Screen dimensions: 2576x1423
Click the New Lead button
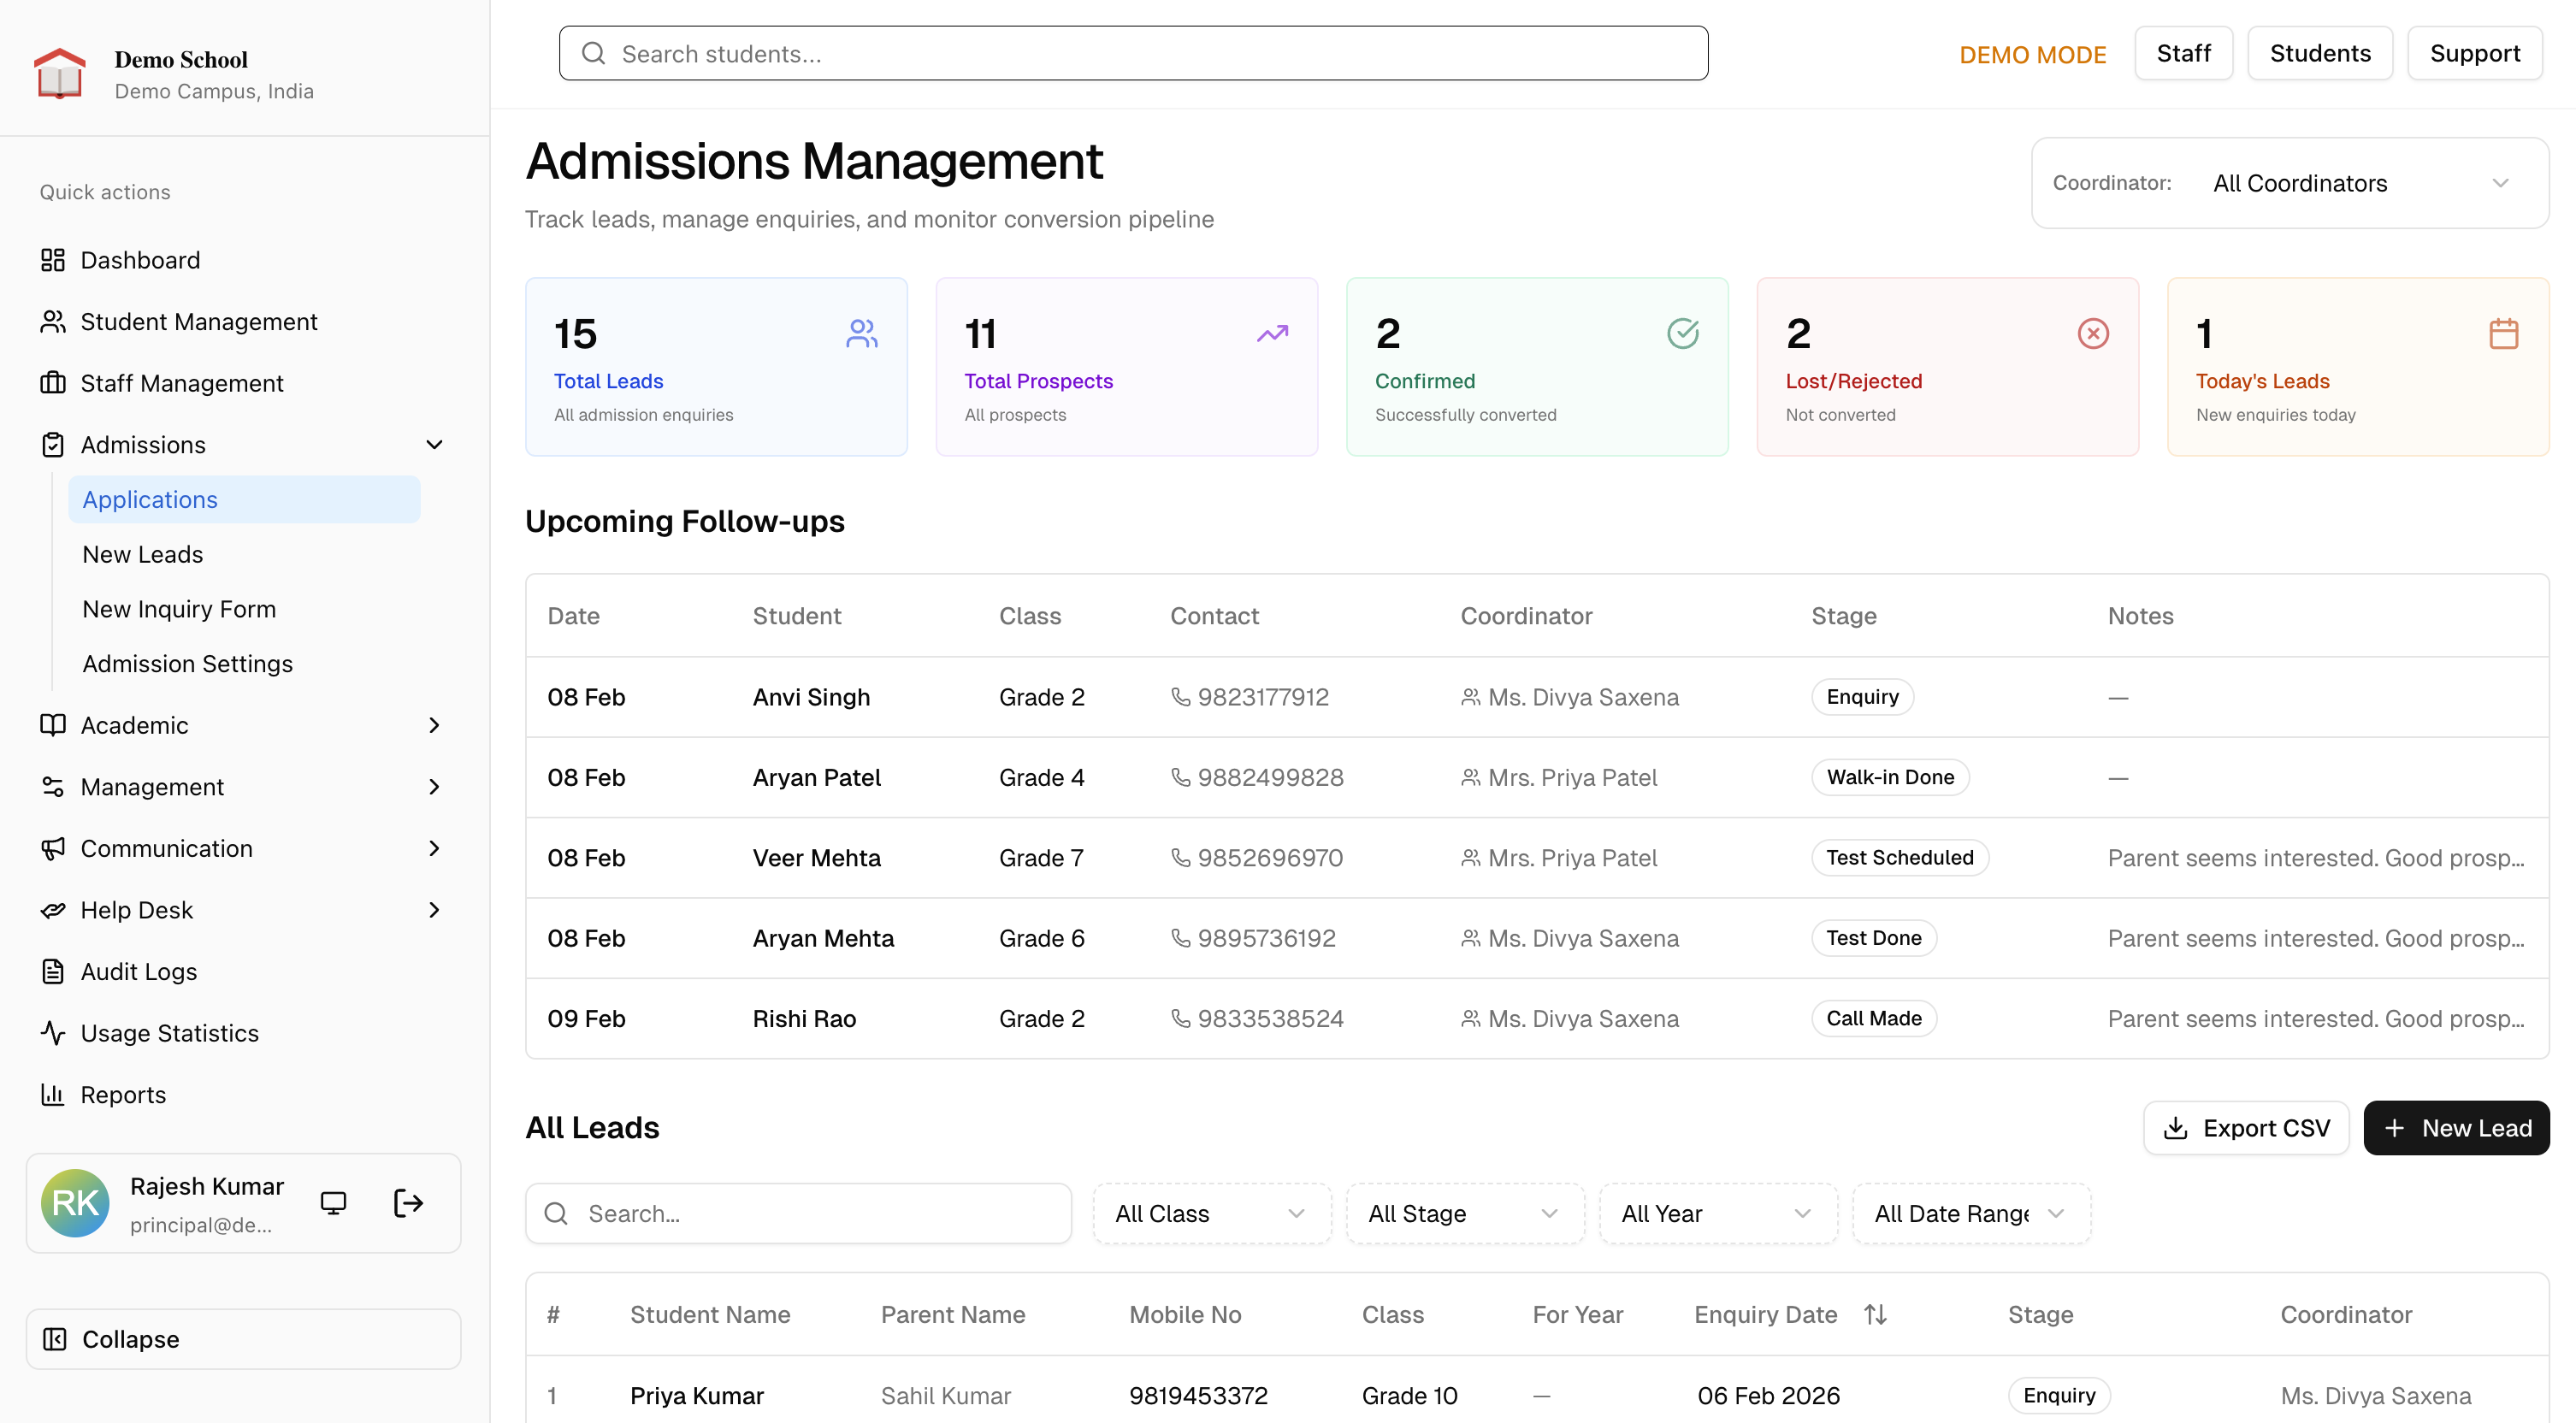click(x=2456, y=1128)
